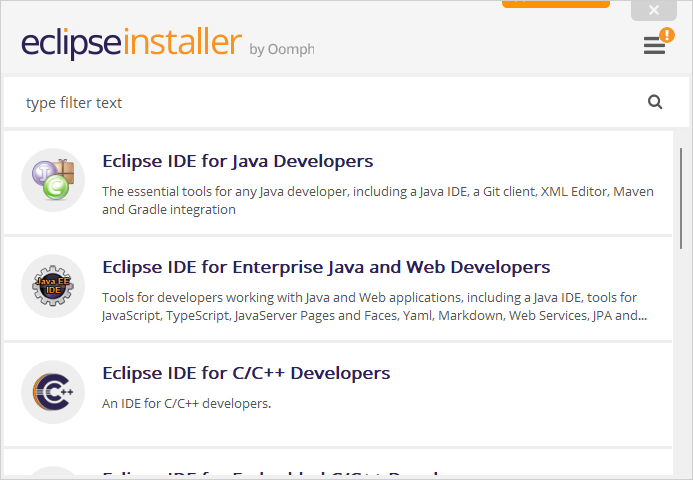Click the description starting 'Tools for developers working'
The height and width of the screenshot is (480, 693).
click(x=374, y=306)
